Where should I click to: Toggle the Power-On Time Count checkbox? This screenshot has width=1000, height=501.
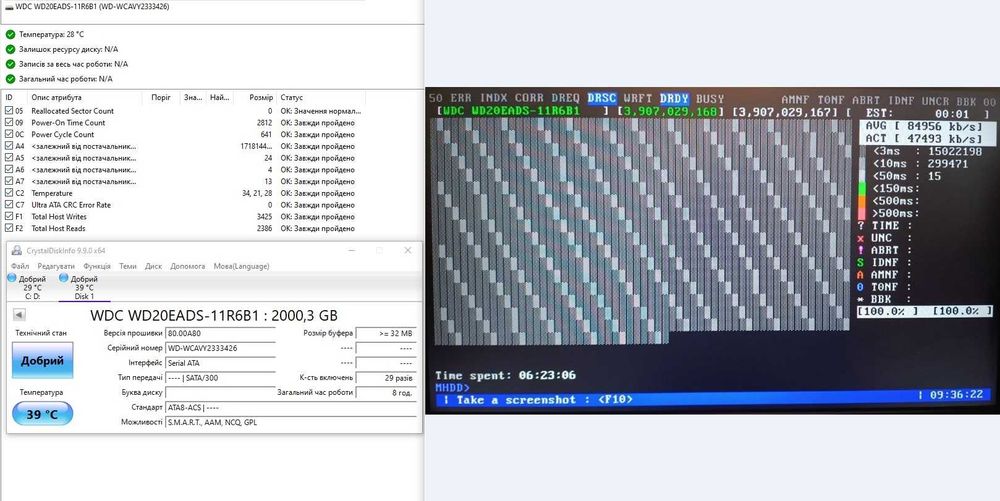tap(8, 122)
